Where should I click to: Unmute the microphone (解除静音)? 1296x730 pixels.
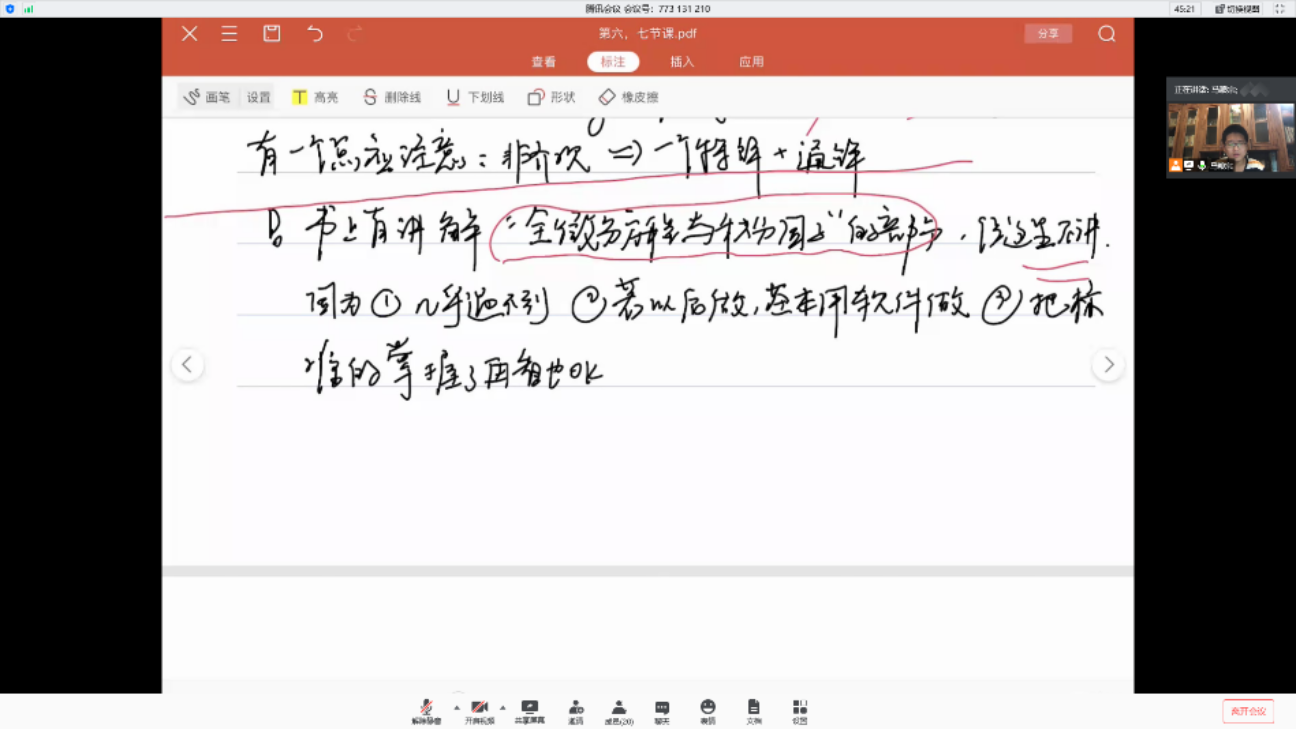(426, 711)
